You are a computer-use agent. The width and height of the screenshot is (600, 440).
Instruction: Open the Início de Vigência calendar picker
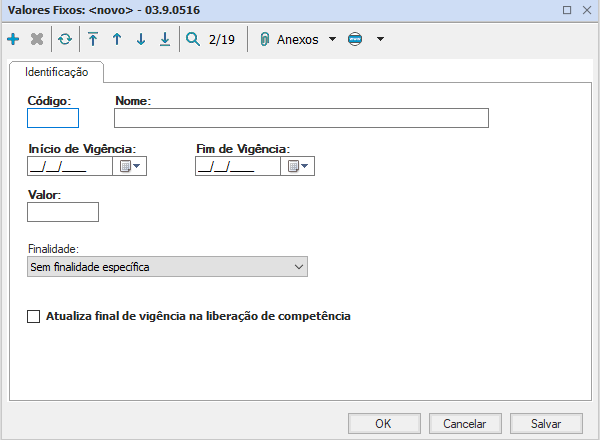point(130,167)
